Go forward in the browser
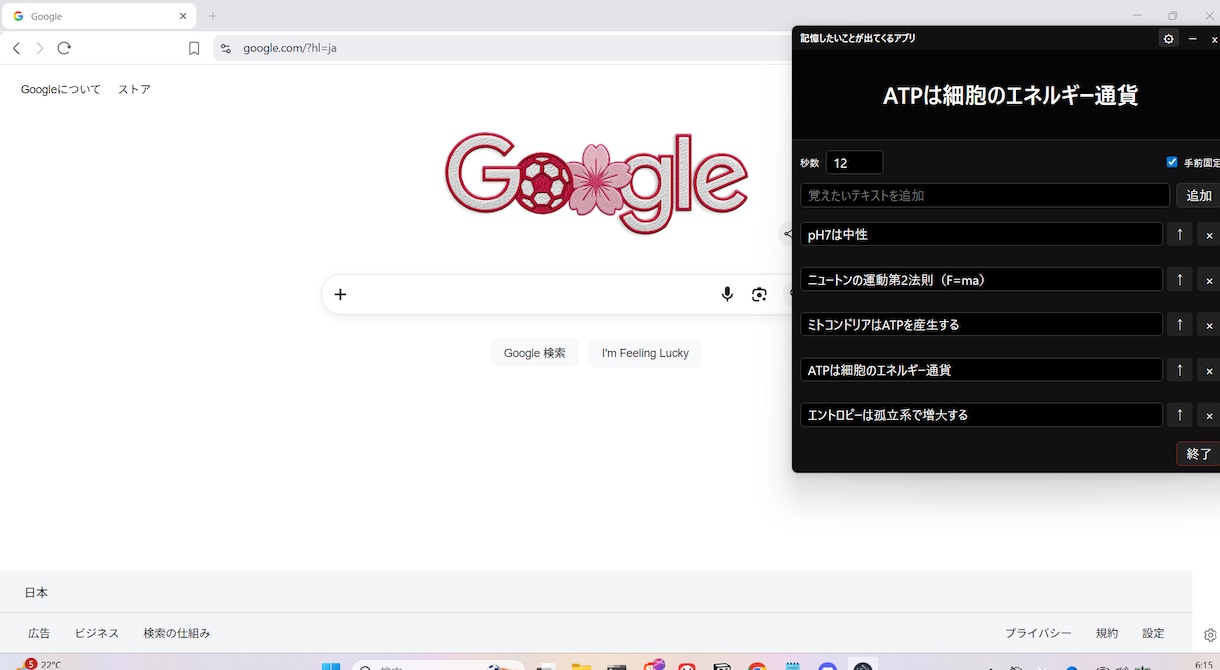The width and height of the screenshot is (1220, 670). pyautogui.click(x=40, y=48)
